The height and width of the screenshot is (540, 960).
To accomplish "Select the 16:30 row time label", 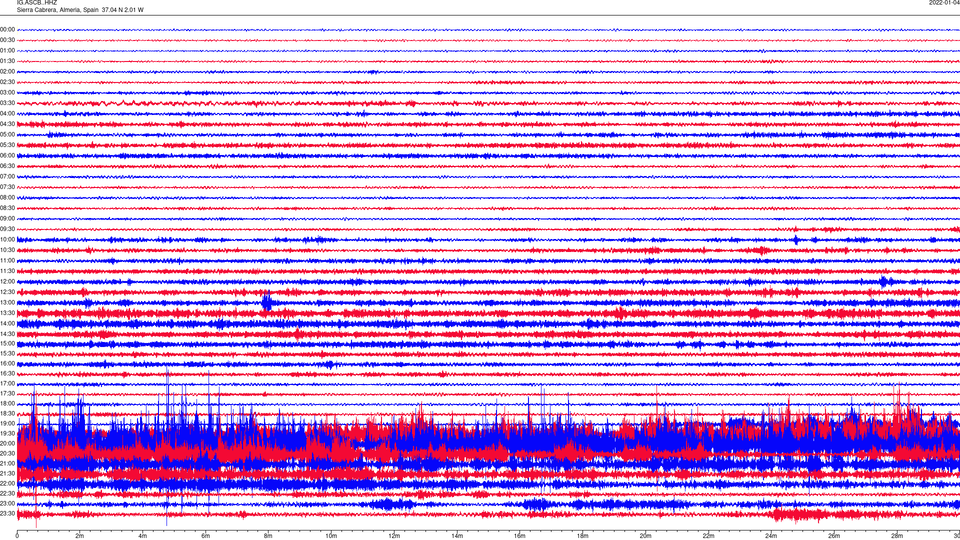I will [7, 373].
